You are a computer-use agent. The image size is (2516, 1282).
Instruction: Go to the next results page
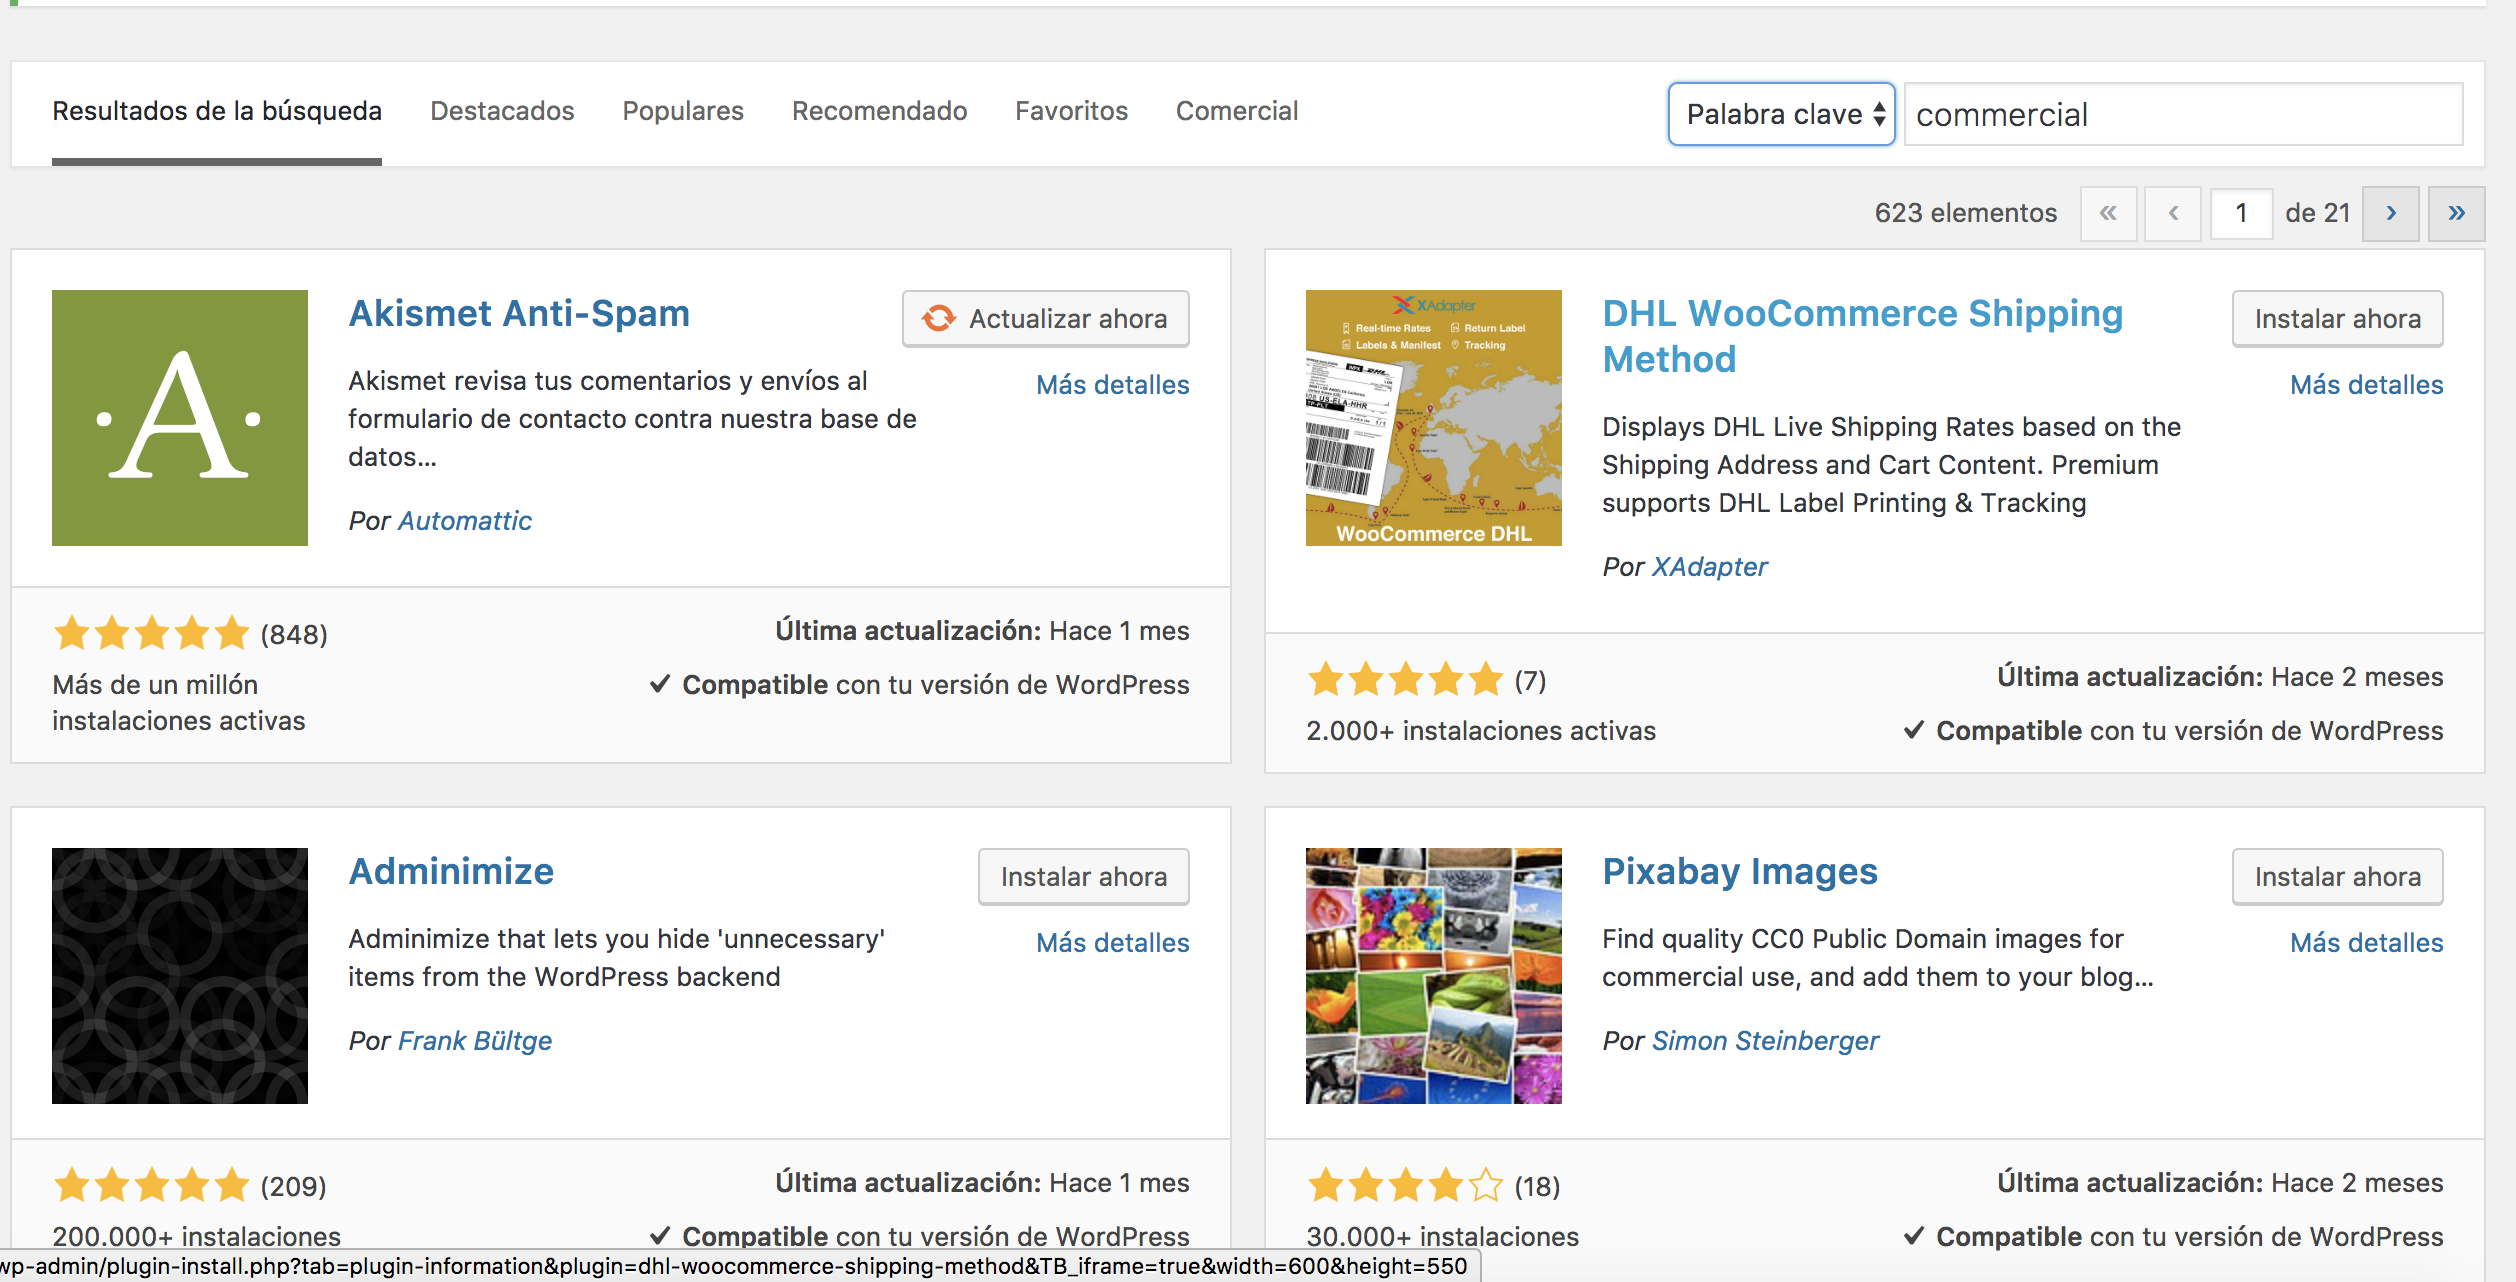pyautogui.click(x=2391, y=213)
